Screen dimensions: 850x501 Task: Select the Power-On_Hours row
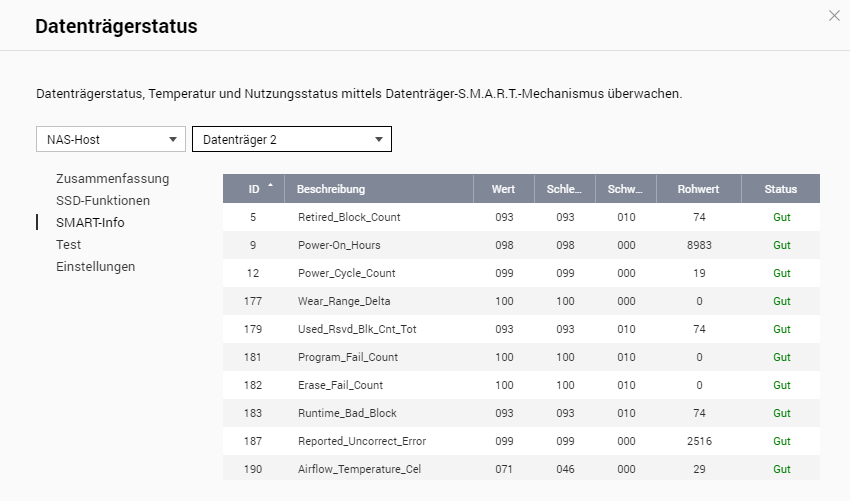(x=521, y=245)
